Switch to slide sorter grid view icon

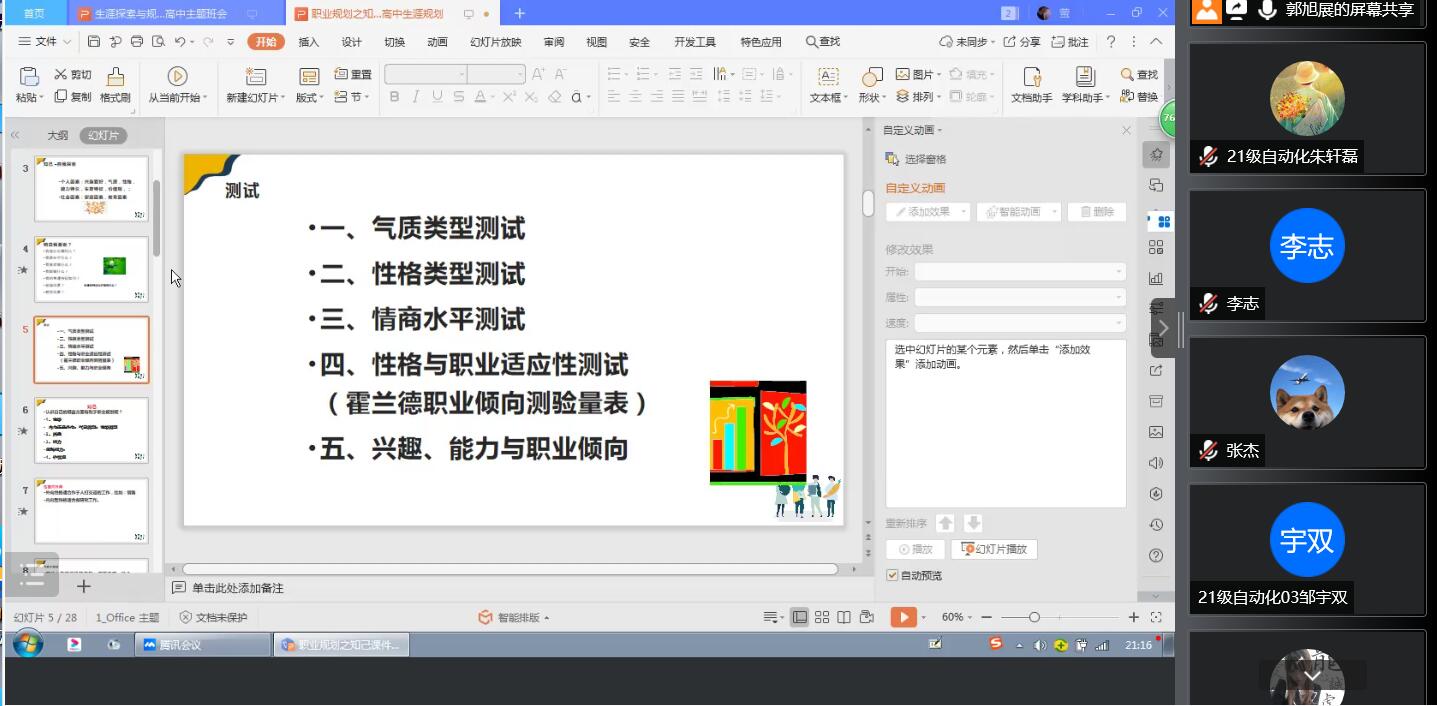point(822,617)
